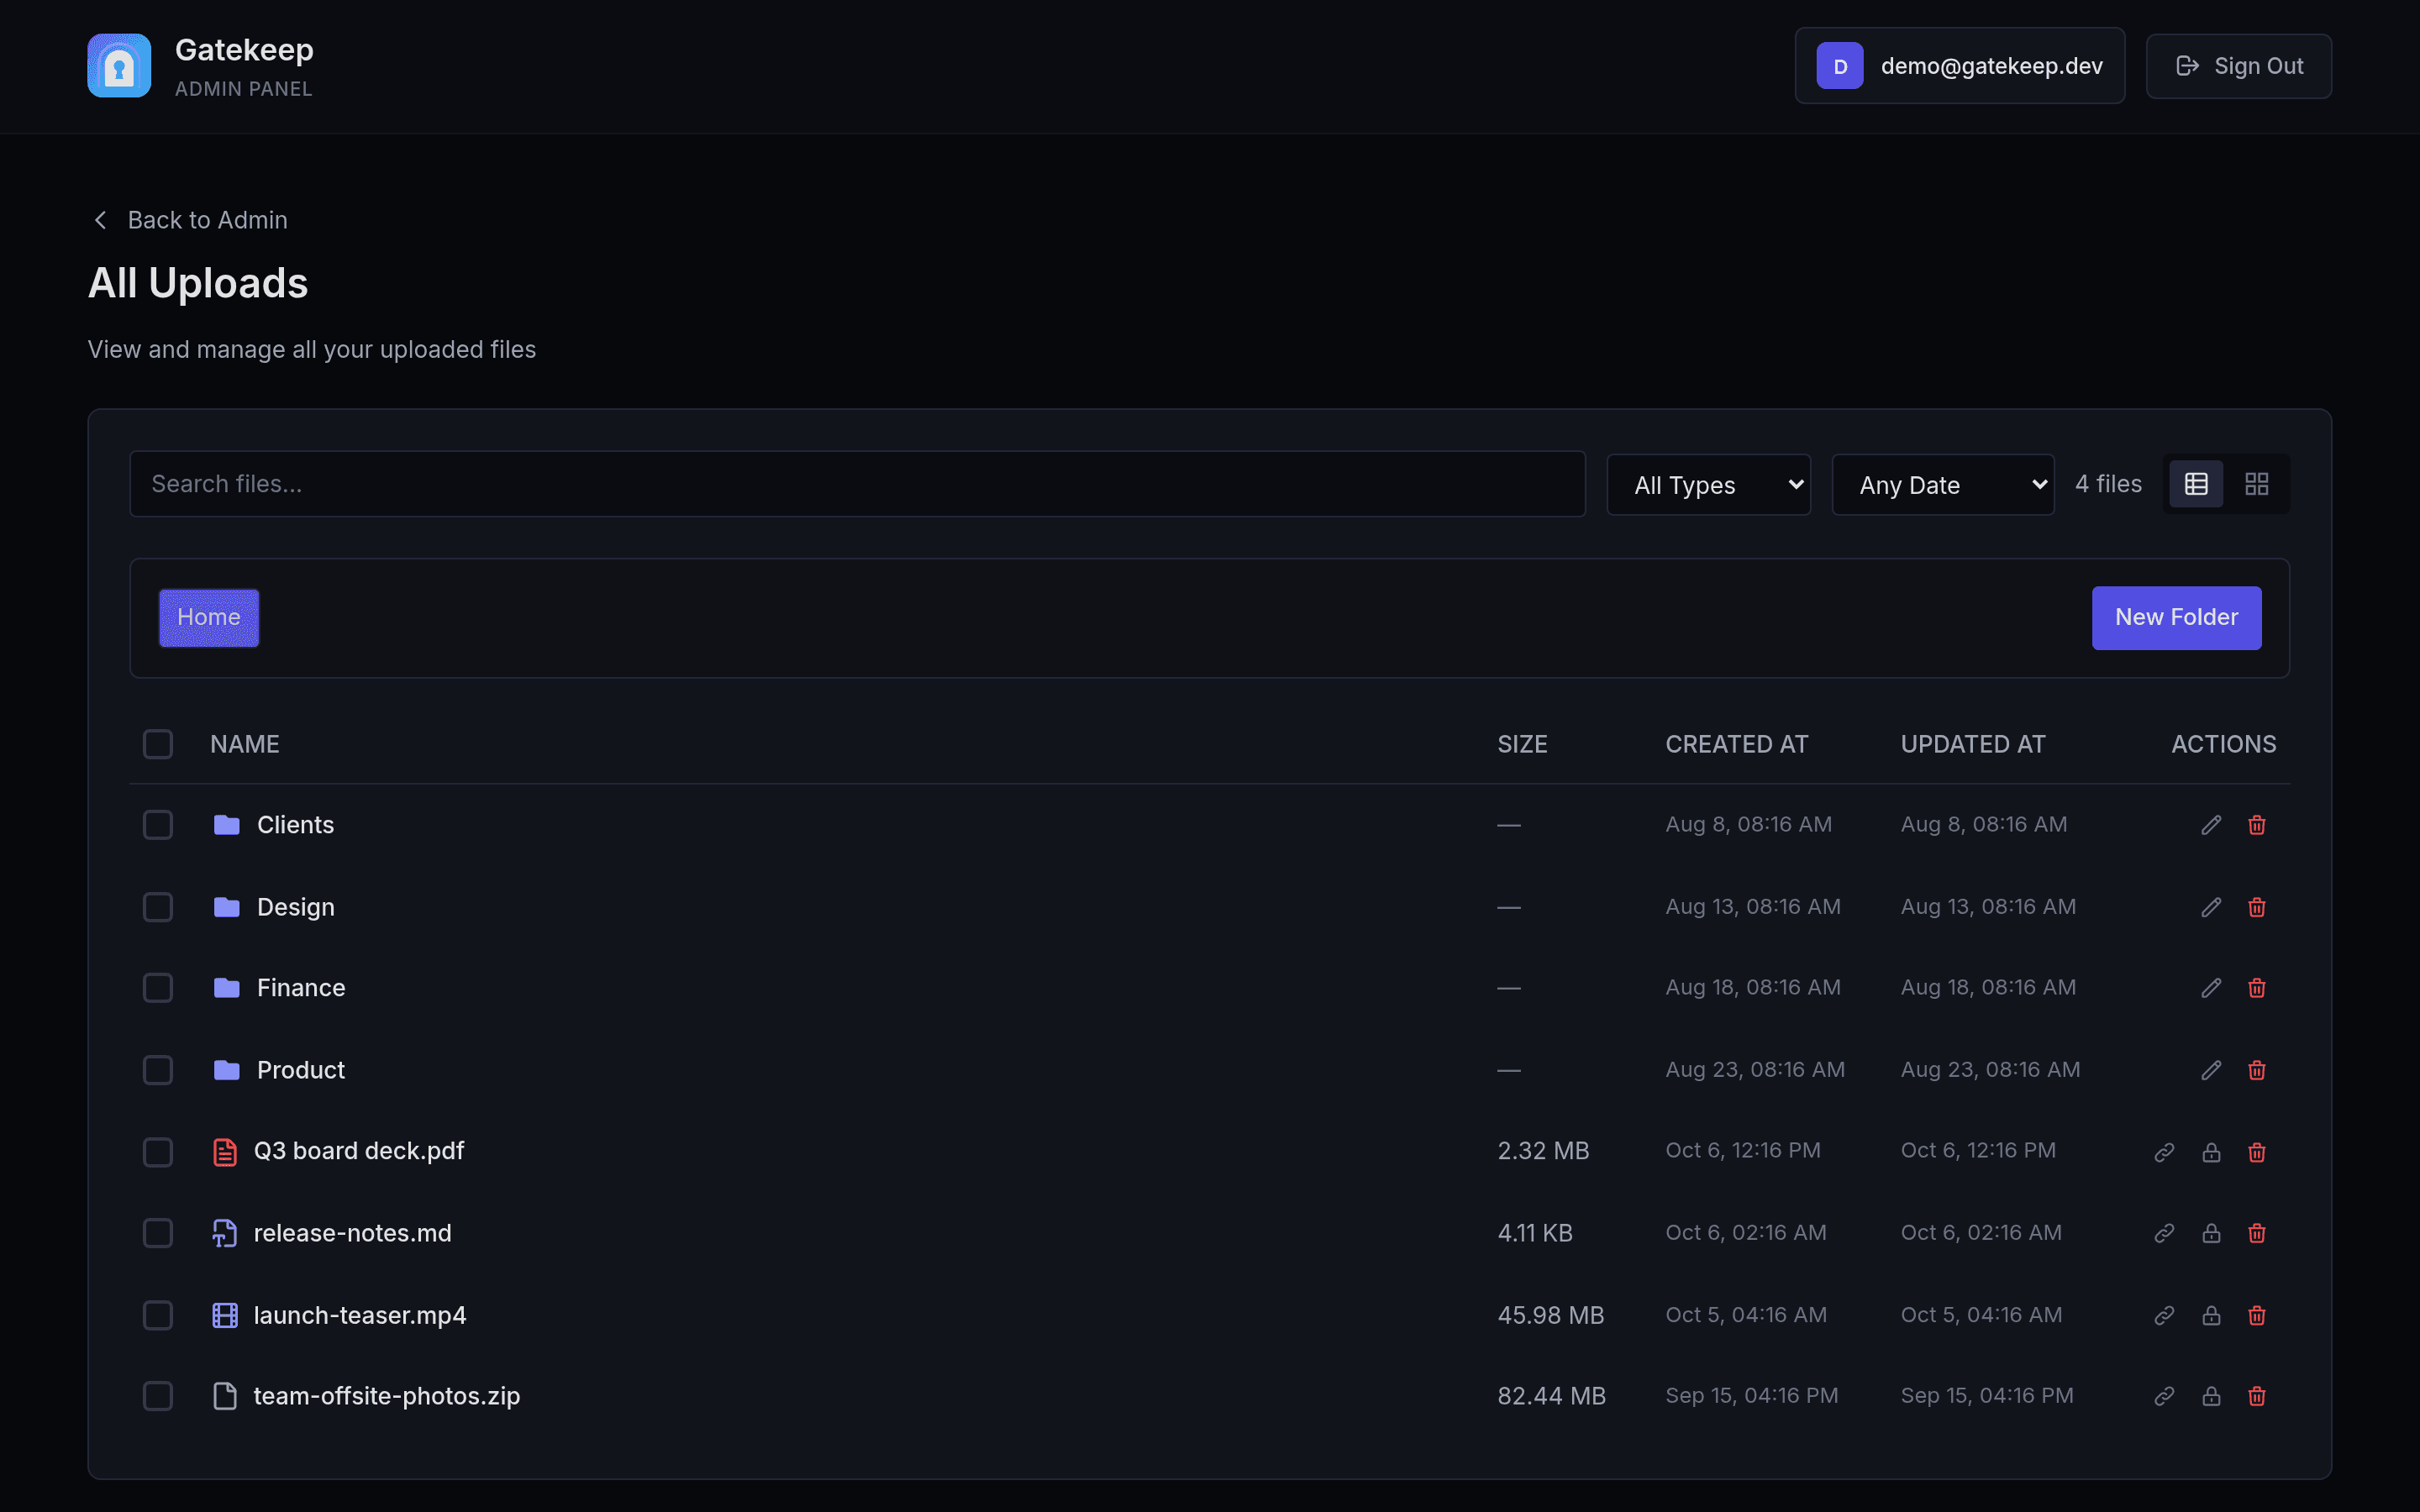Select the launch-teaser.mp4 checkbox
Viewport: 2420px width, 1512px height.
tap(158, 1315)
